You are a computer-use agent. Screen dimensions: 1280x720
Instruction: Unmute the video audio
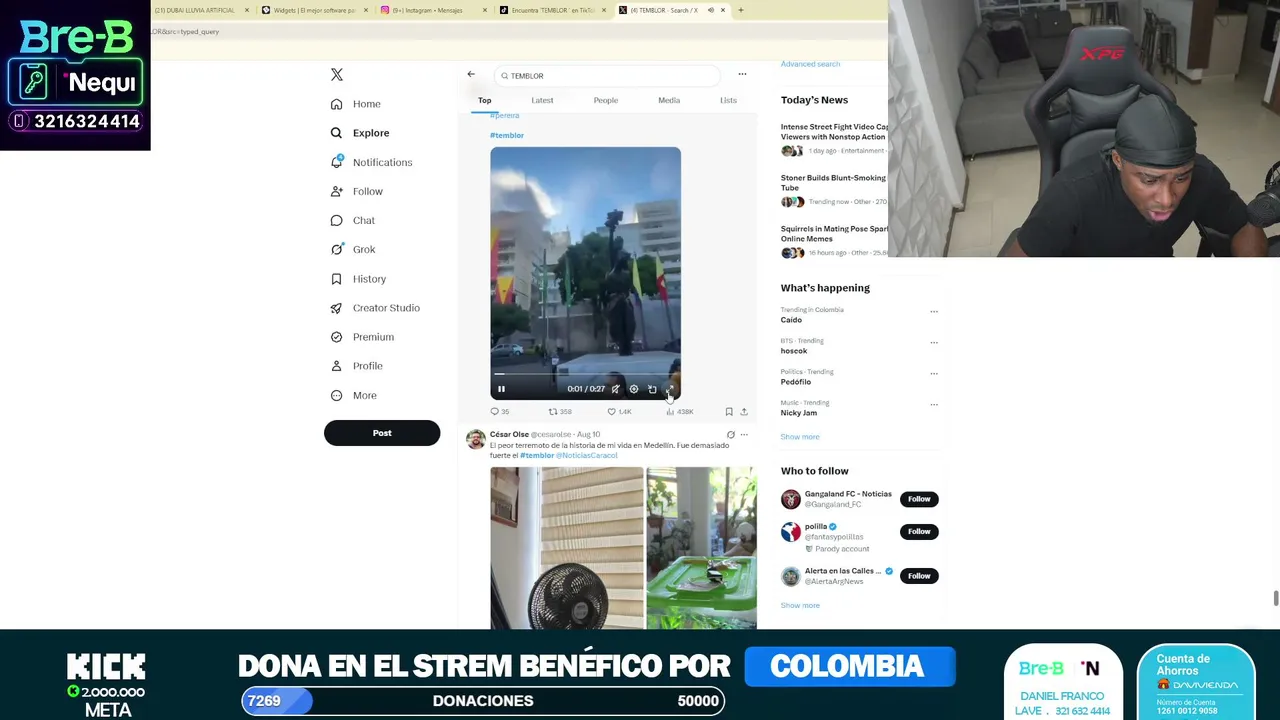615,389
